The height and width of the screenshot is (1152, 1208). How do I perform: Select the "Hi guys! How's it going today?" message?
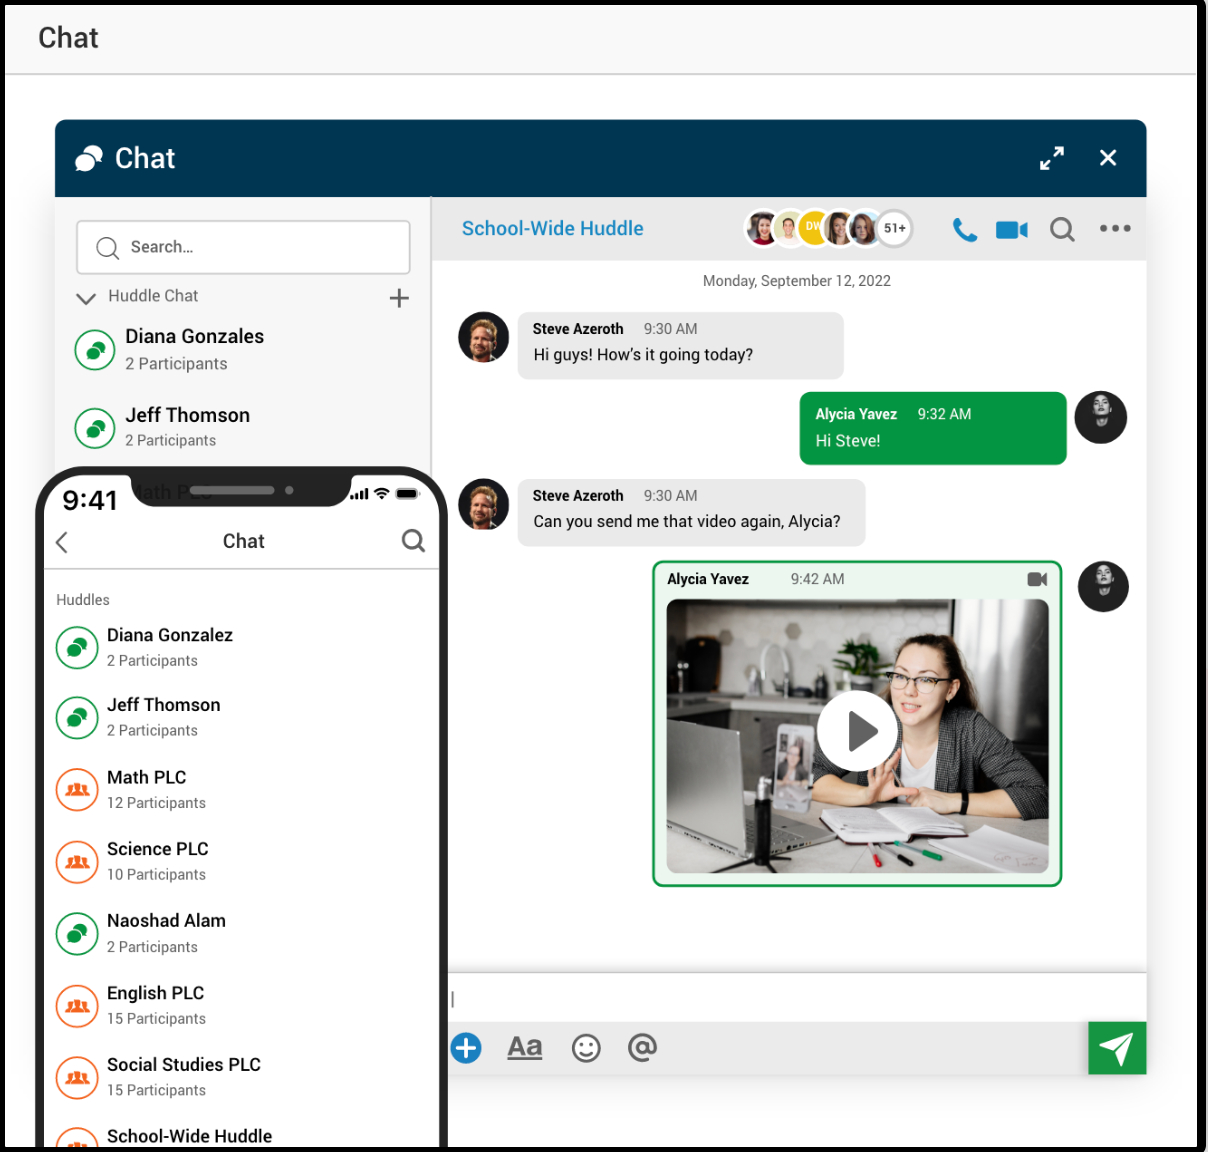680,346
